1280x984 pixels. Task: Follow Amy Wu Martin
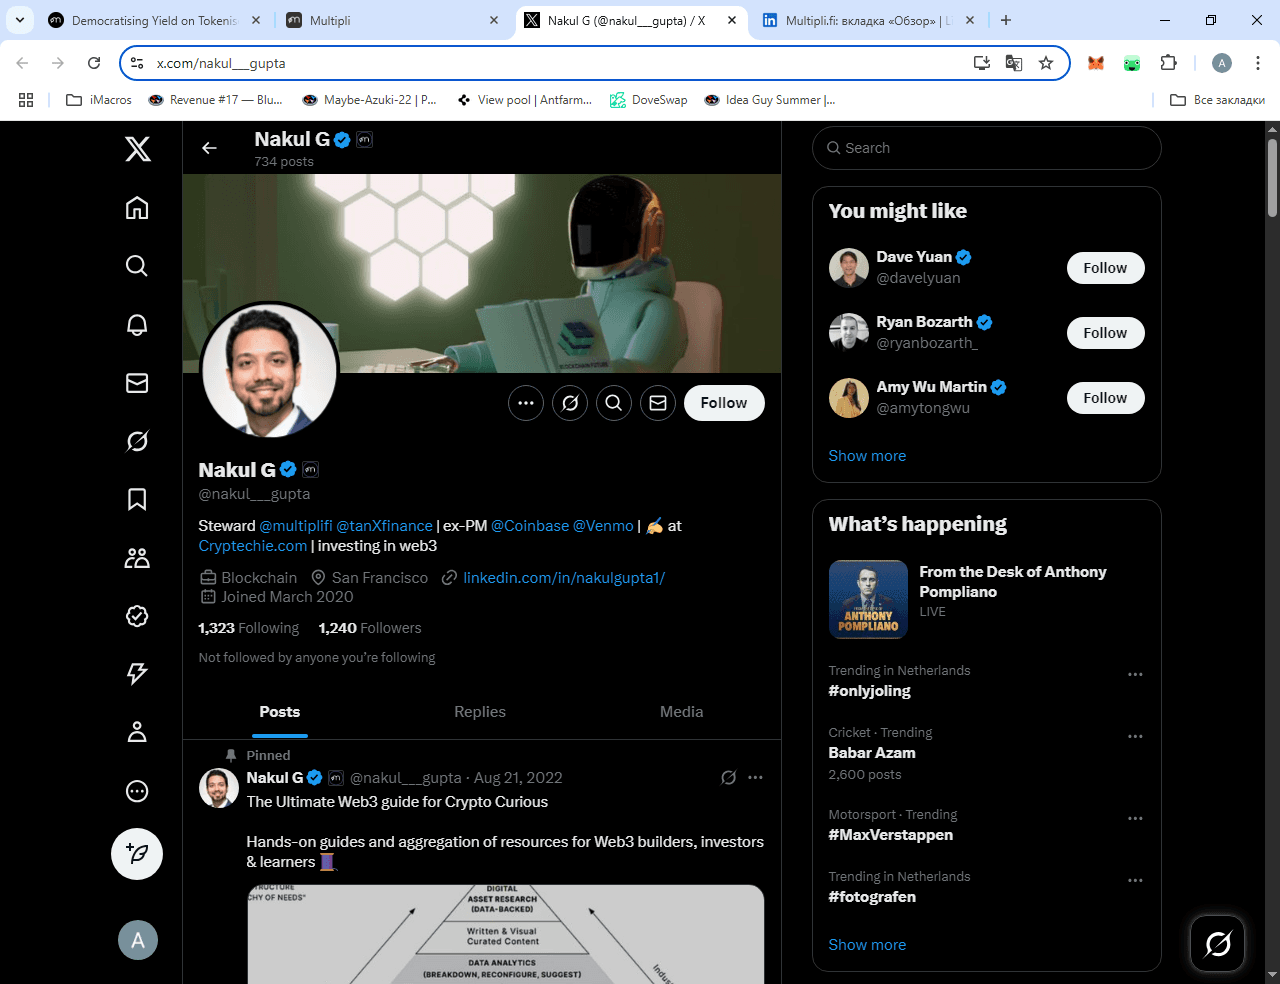[x=1105, y=398]
